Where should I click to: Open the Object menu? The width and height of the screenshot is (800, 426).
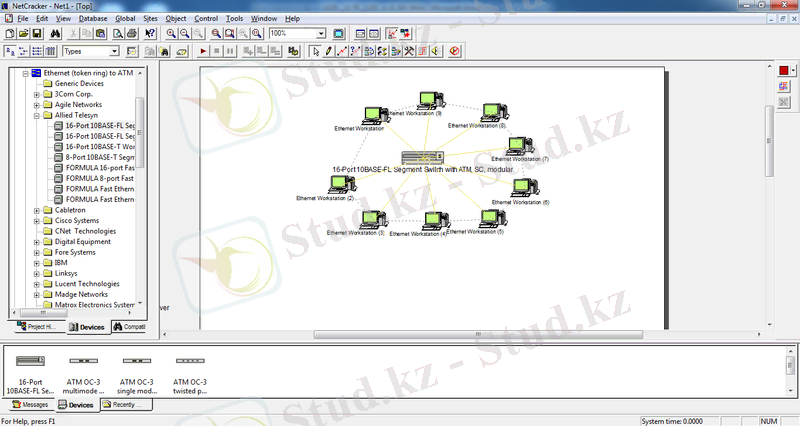click(176, 18)
